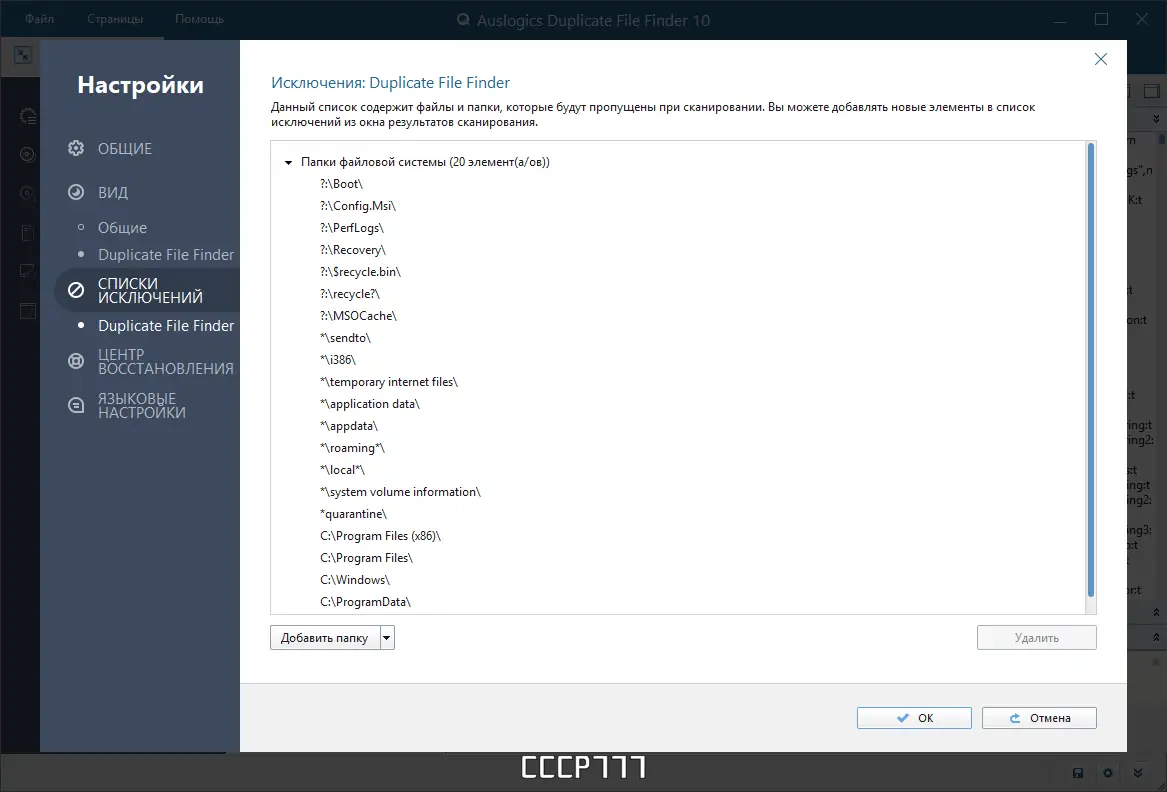Screen dimensions: 1167x792
Task: Click the exclusion list scrollbar
Action: click(1087, 380)
